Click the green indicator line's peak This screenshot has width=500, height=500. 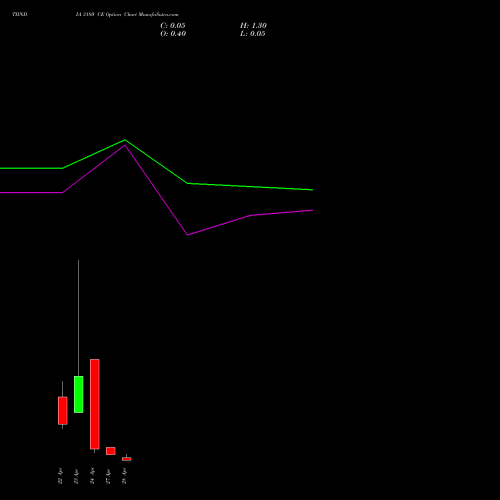coord(125,140)
